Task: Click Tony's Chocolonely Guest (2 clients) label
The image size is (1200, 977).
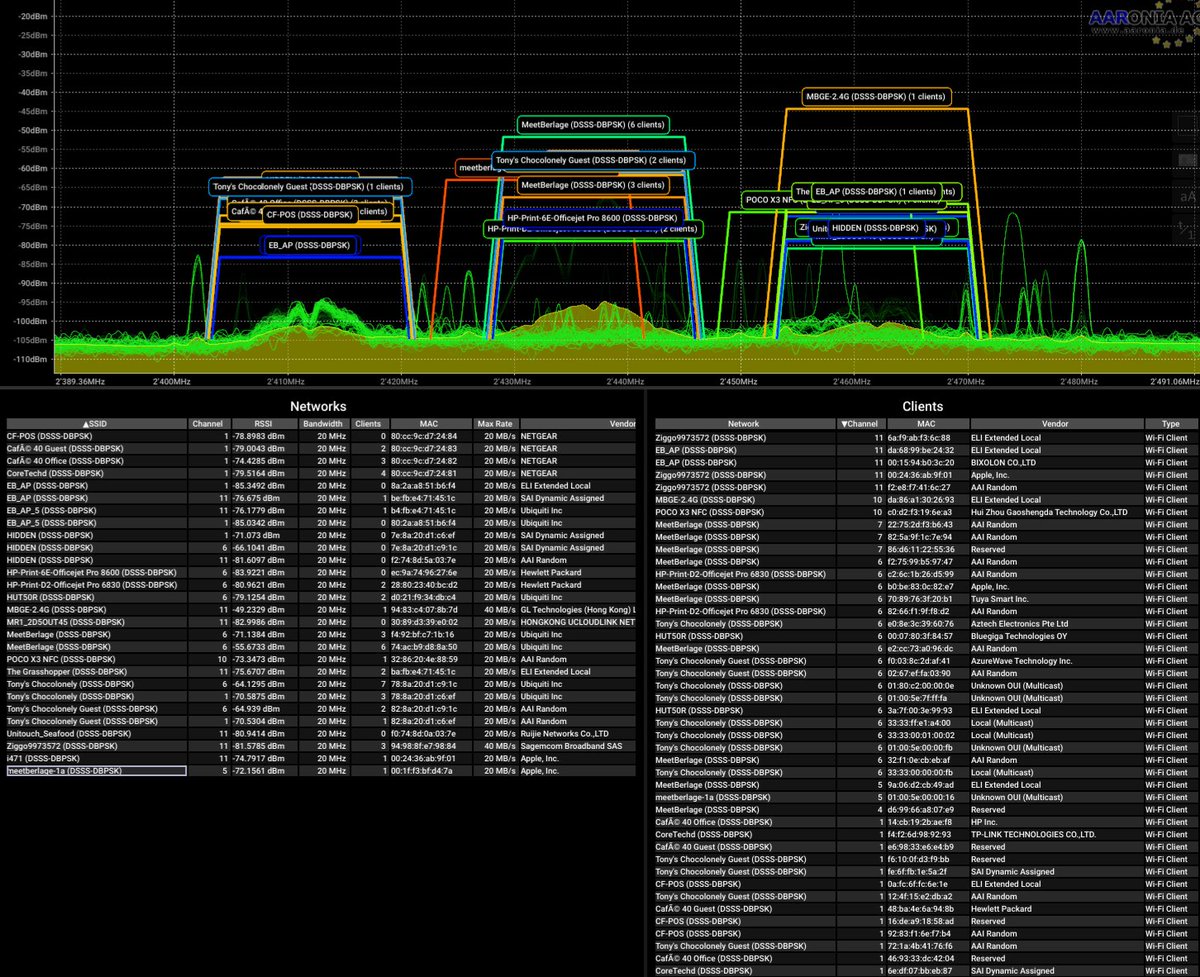Action: (x=591, y=160)
